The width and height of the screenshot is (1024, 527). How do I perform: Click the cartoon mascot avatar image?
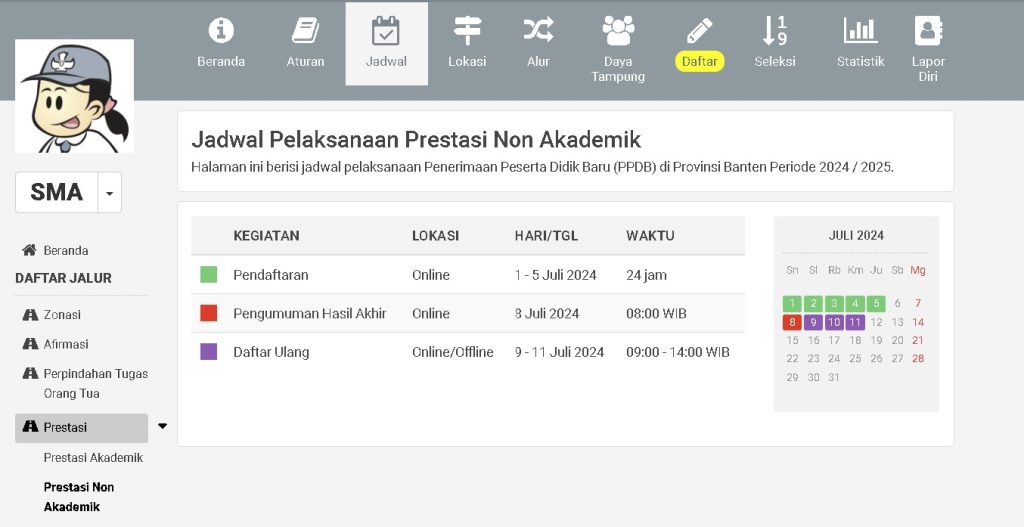75,96
